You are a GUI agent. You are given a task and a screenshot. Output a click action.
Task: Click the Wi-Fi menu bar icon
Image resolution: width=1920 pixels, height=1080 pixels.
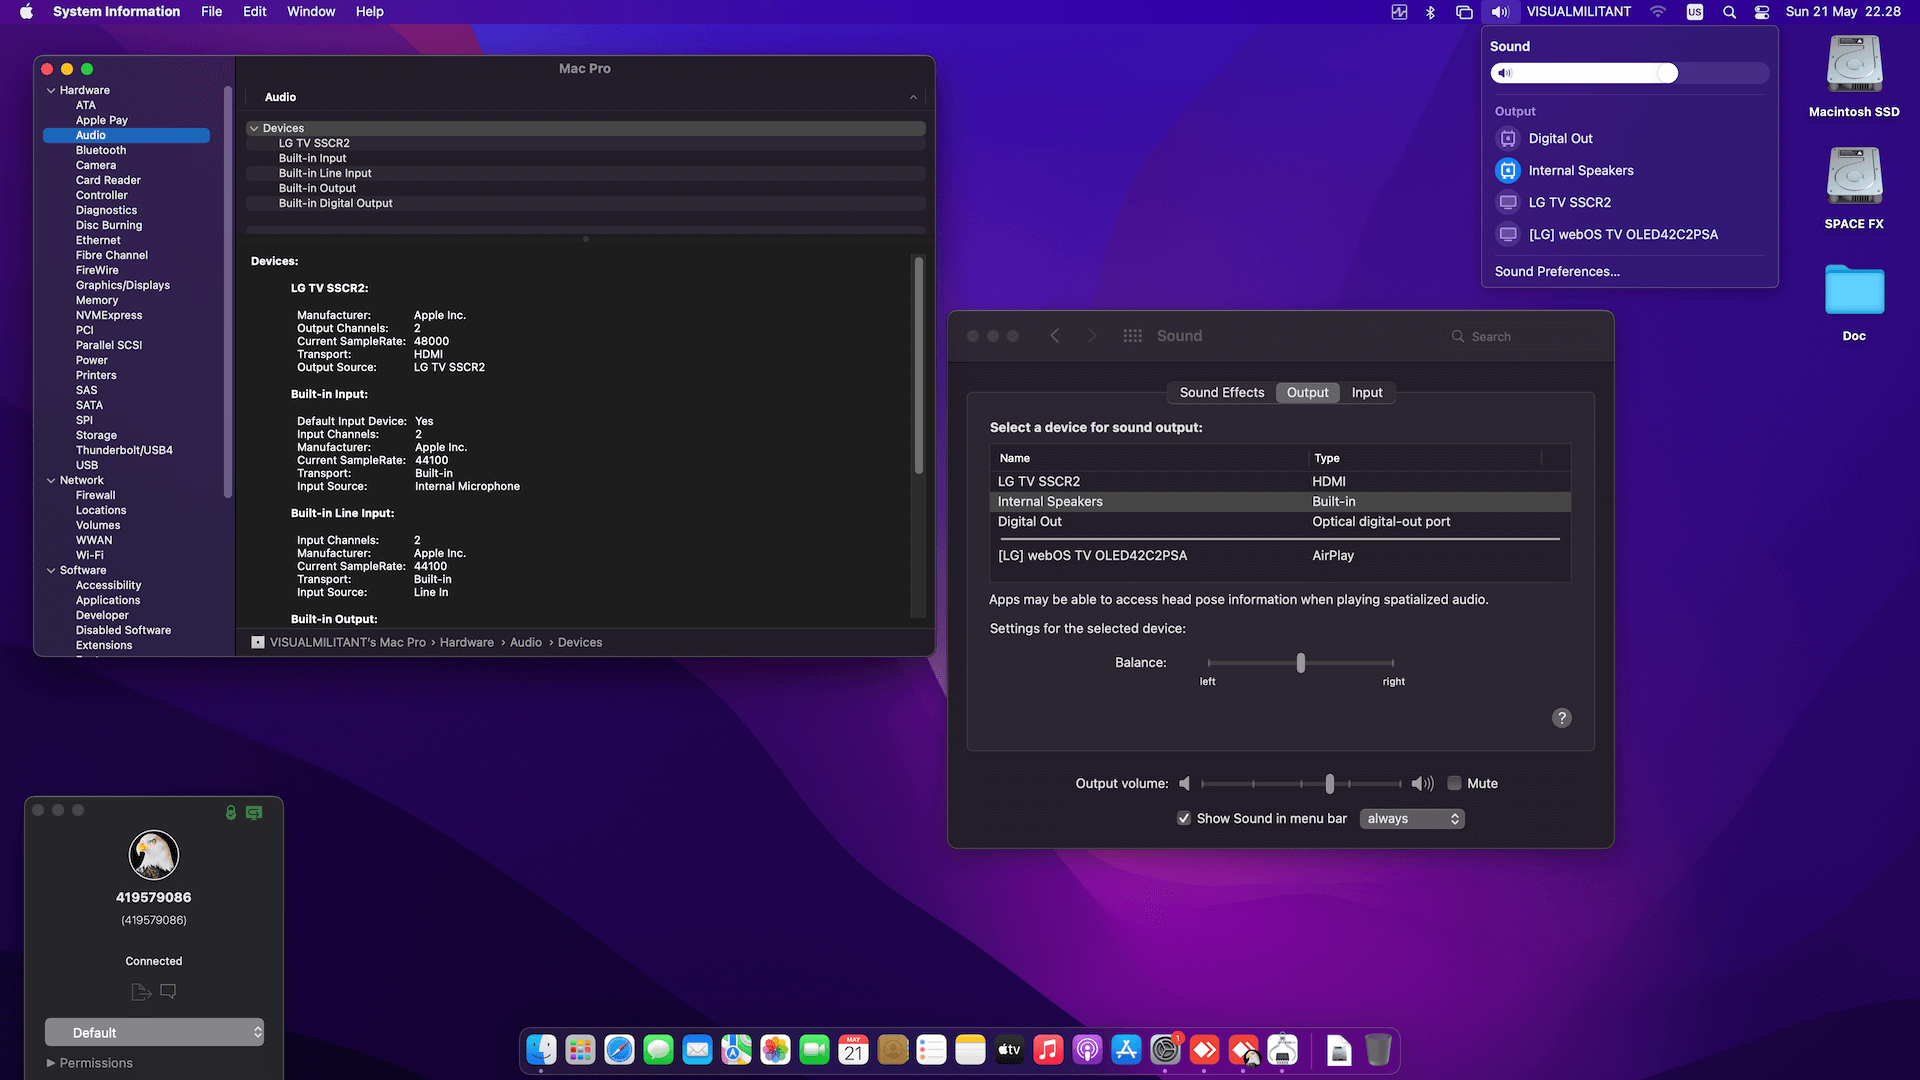[x=1658, y=12]
